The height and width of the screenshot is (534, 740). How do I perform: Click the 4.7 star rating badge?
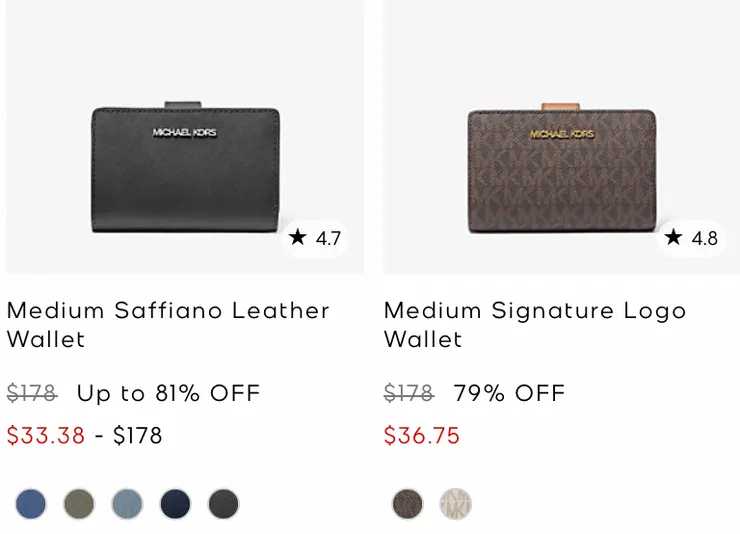click(x=315, y=238)
